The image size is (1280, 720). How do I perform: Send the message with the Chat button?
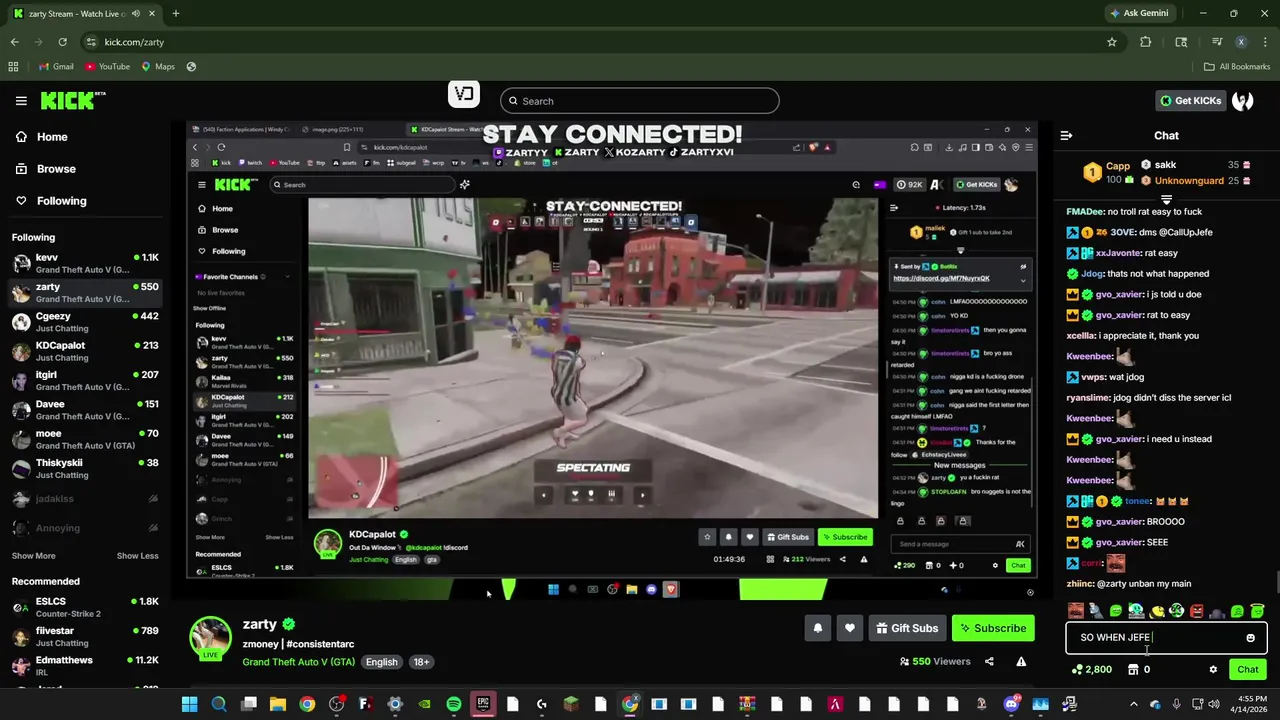1248,669
